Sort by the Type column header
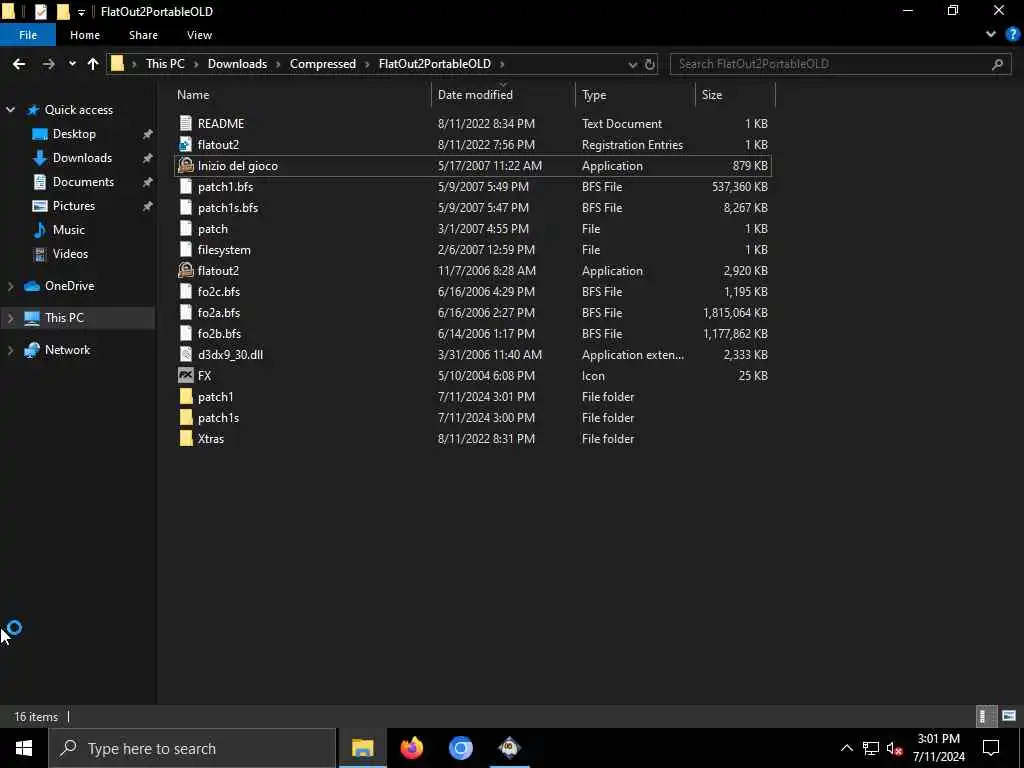This screenshot has height=768, width=1024. coord(594,95)
